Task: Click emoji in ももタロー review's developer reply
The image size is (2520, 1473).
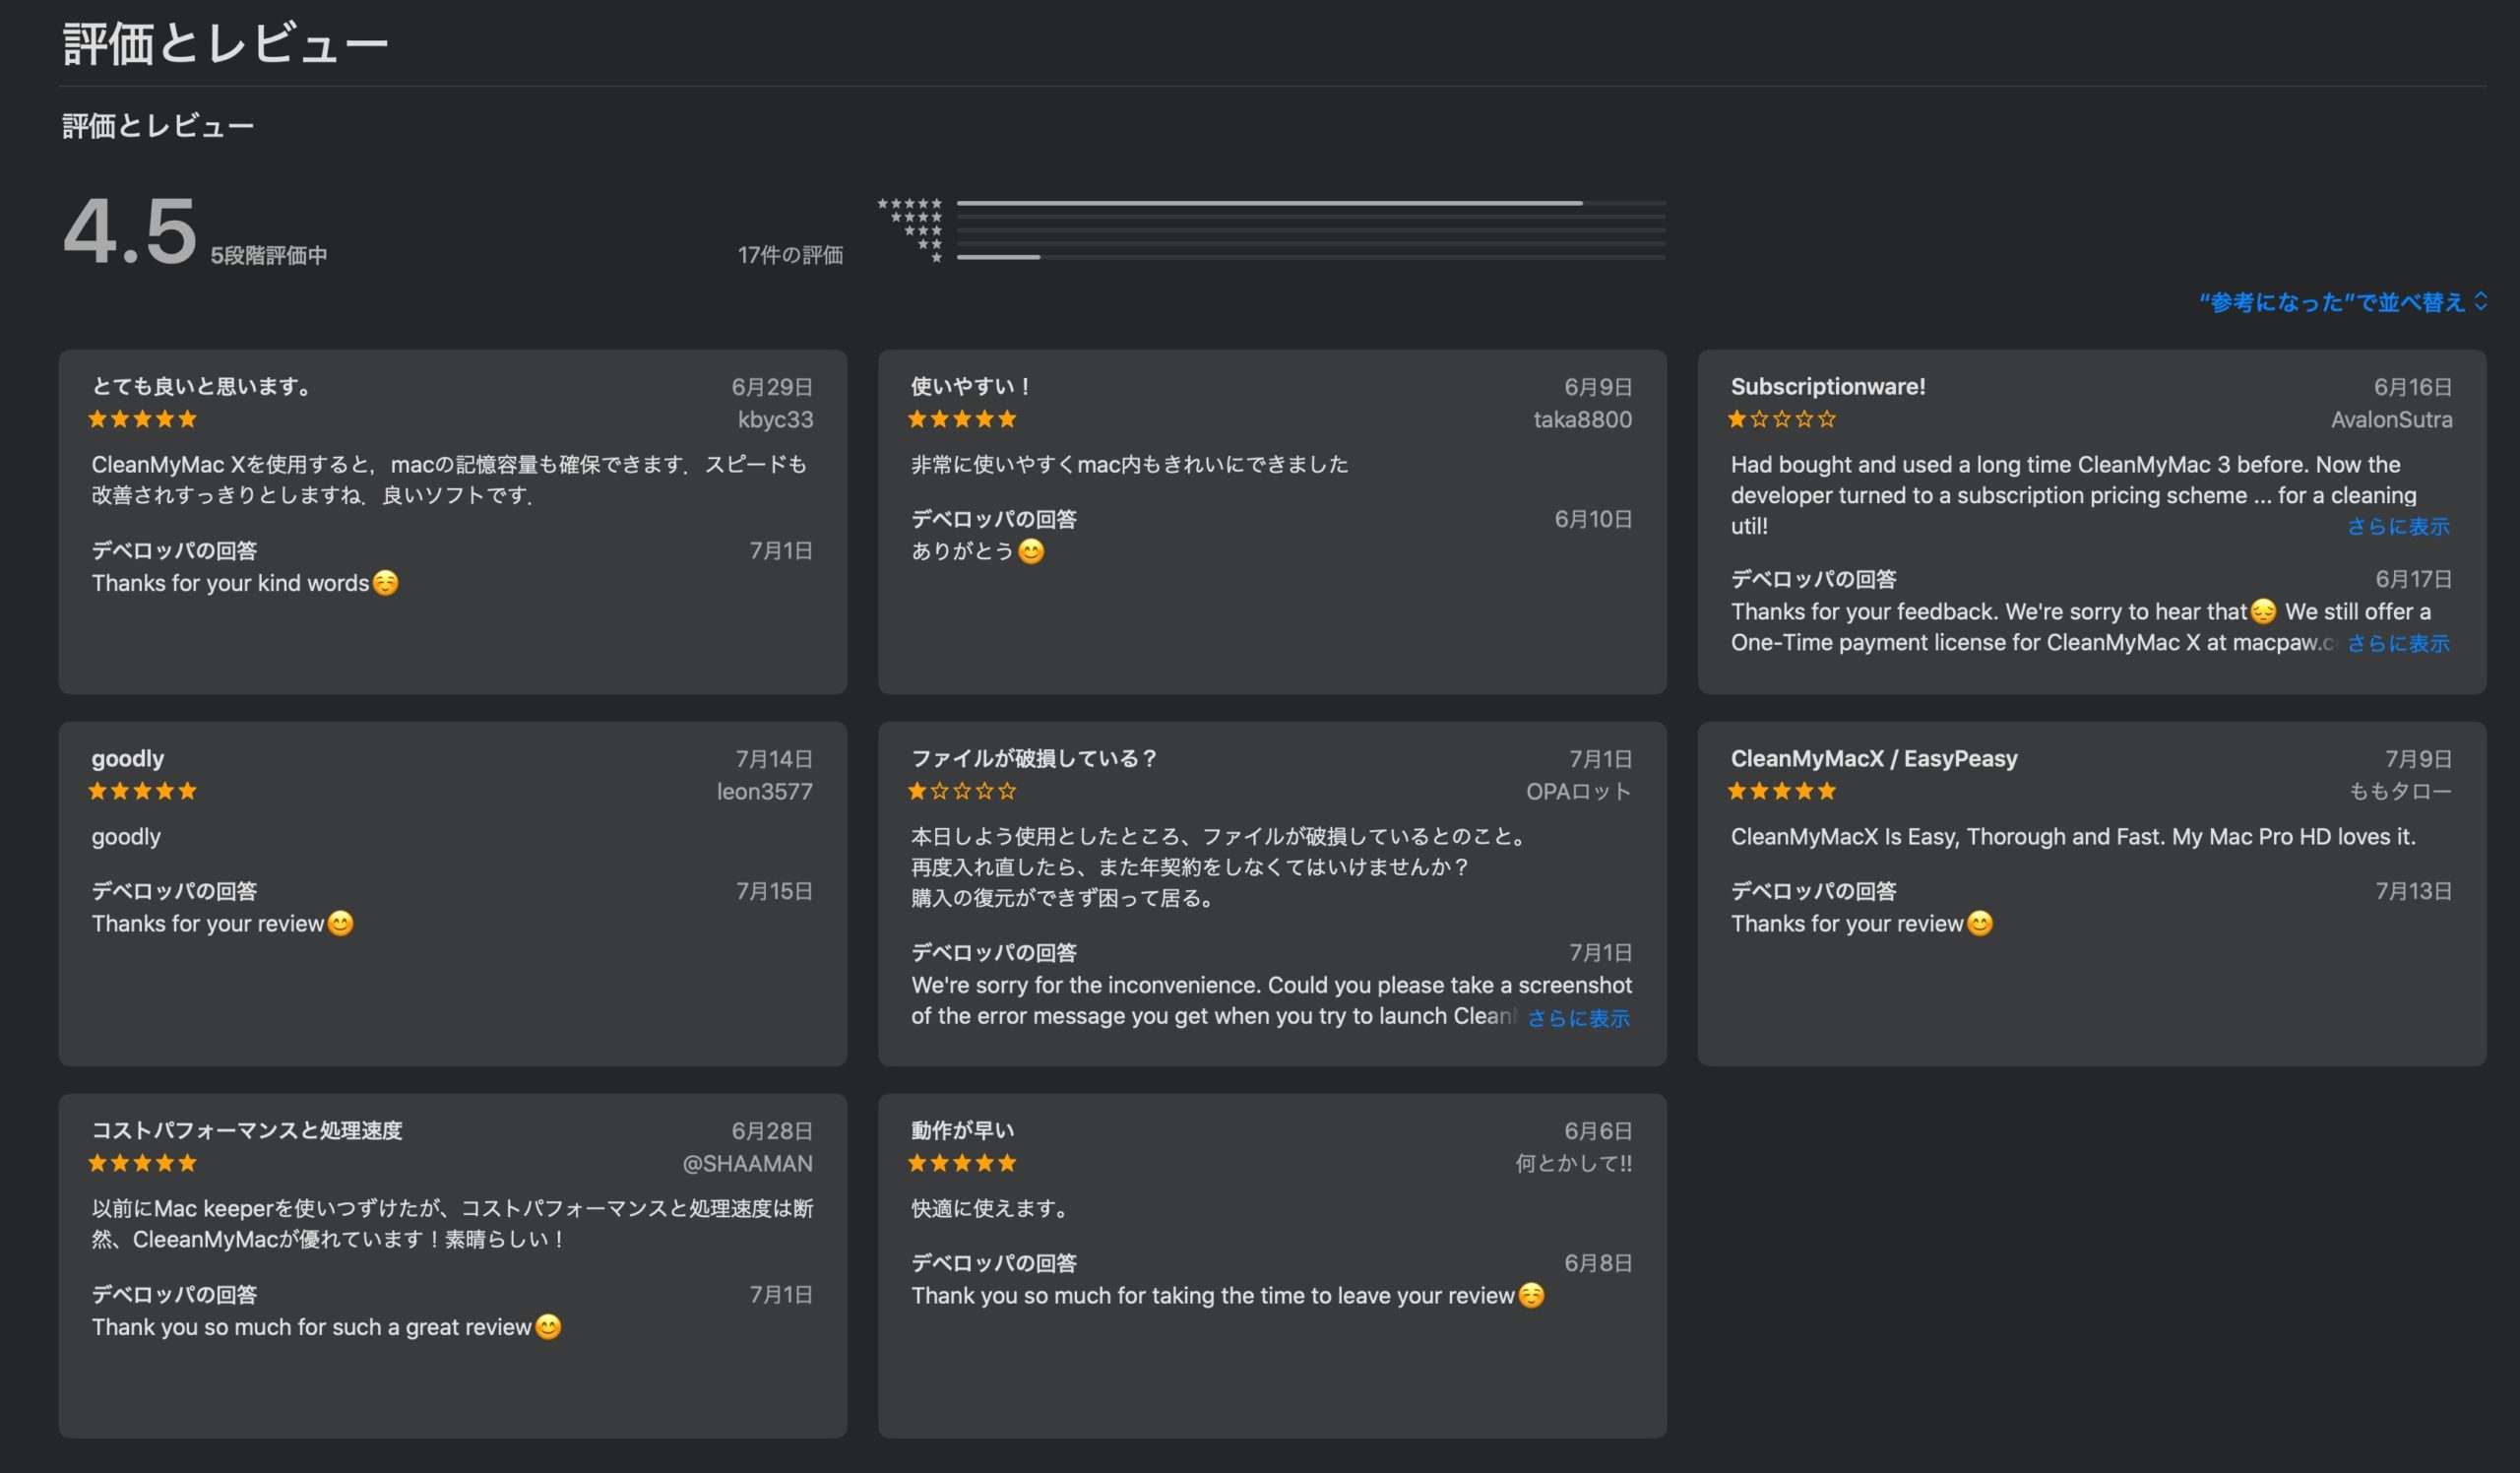Action: (1980, 923)
